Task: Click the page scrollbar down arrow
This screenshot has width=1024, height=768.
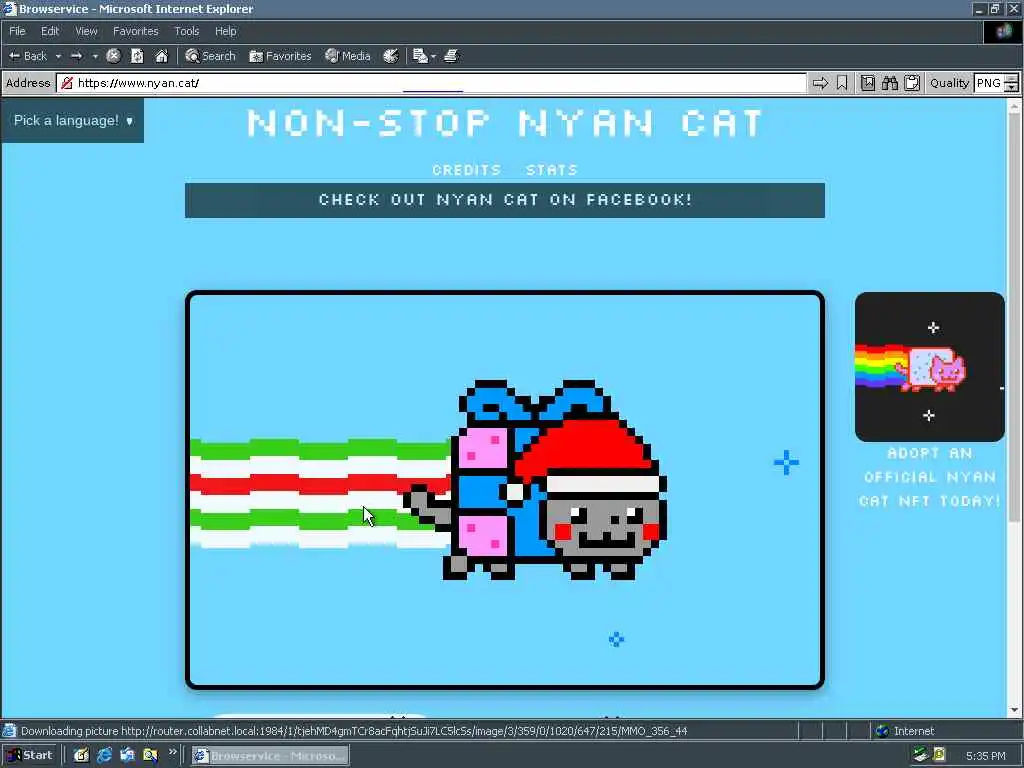Action: pyautogui.click(x=1014, y=711)
